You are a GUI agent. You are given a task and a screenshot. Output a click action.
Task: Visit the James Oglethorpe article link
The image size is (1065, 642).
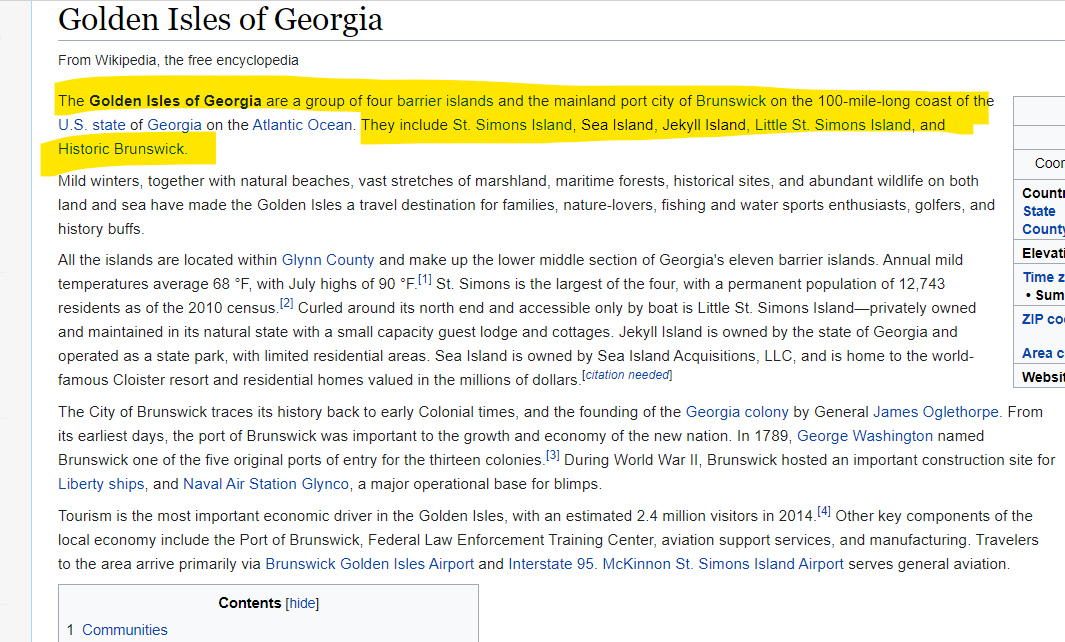click(x=936, y=412)
